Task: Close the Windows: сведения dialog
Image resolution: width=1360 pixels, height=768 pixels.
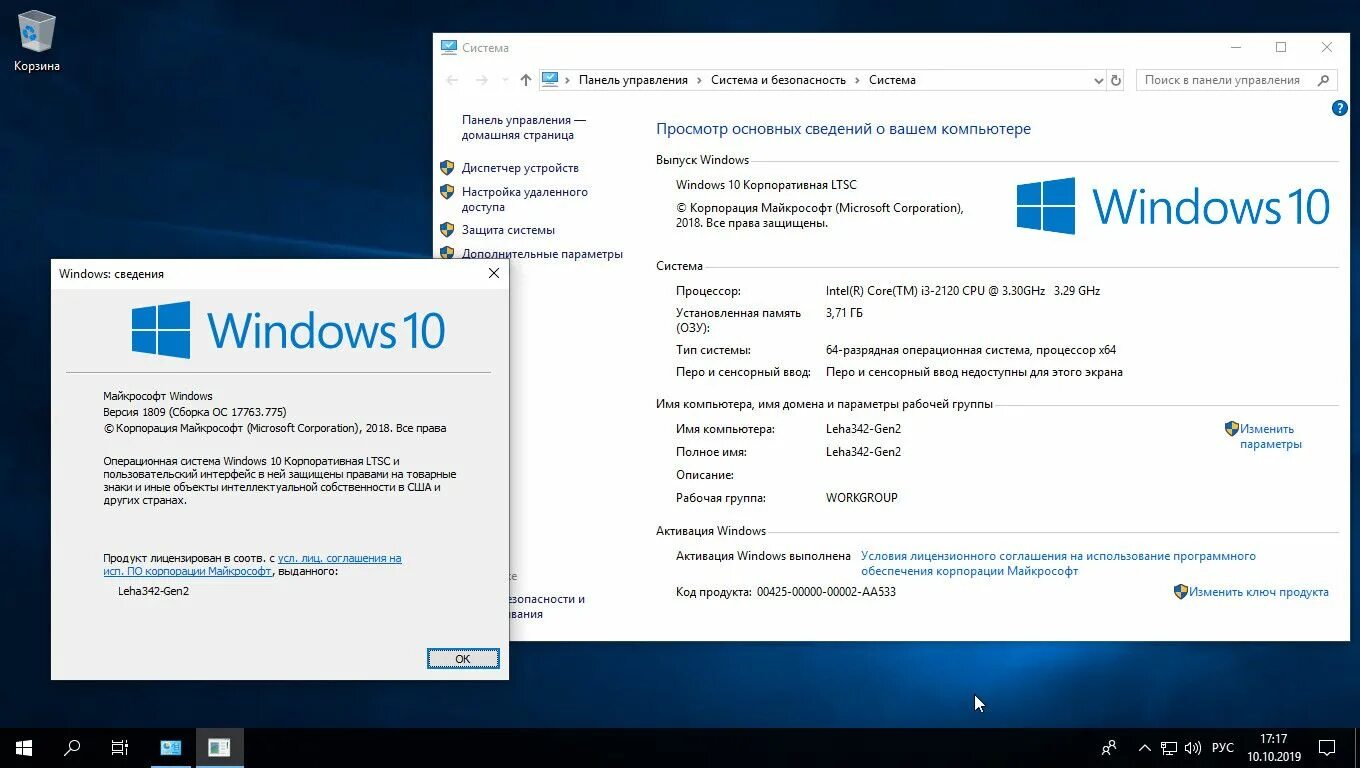Action: pyautogui.click(x=494, y=273)
